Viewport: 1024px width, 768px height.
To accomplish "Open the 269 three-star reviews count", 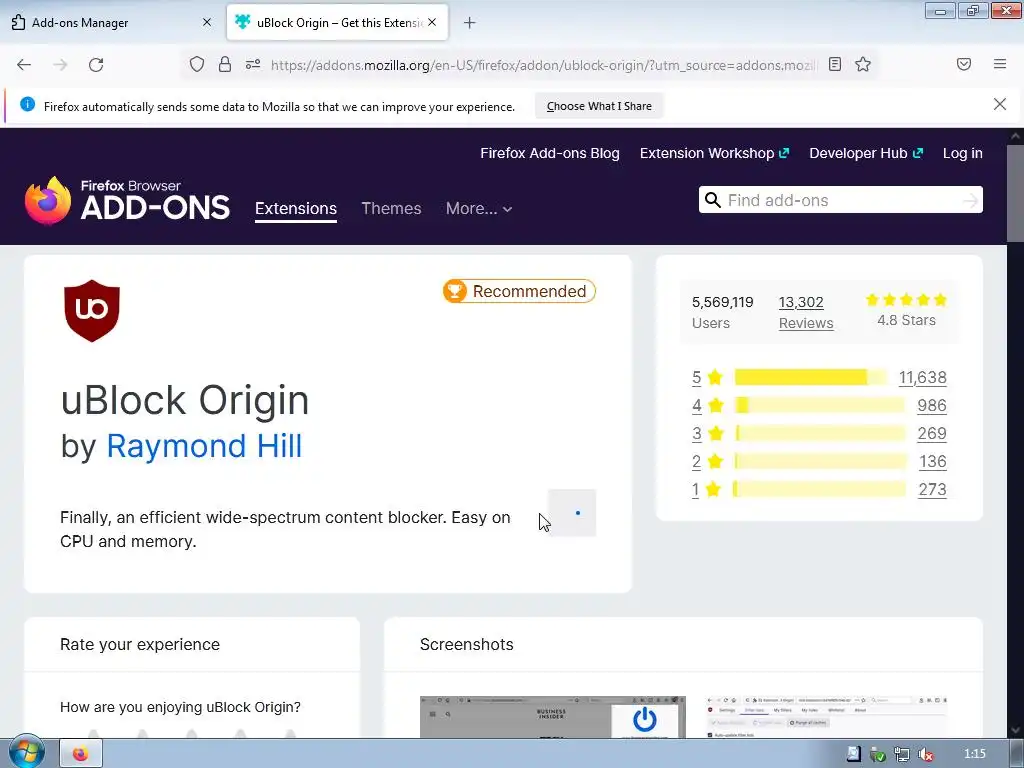I will (x=932, y=434).
